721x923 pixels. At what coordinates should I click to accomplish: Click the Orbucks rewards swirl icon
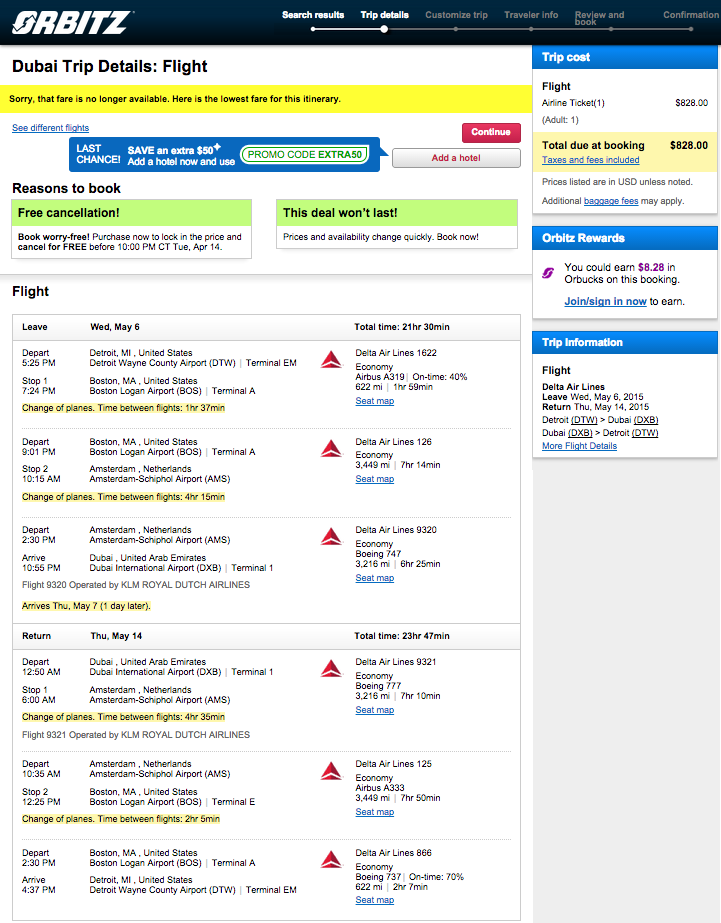point(548,273)
